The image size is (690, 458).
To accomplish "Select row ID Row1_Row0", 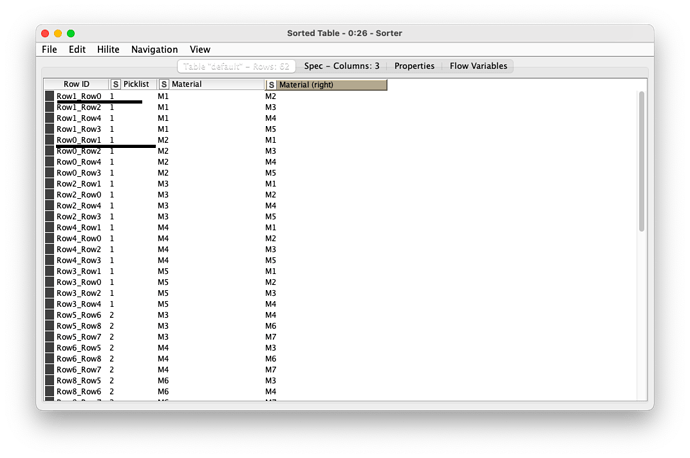I will (x=79, y=96).
